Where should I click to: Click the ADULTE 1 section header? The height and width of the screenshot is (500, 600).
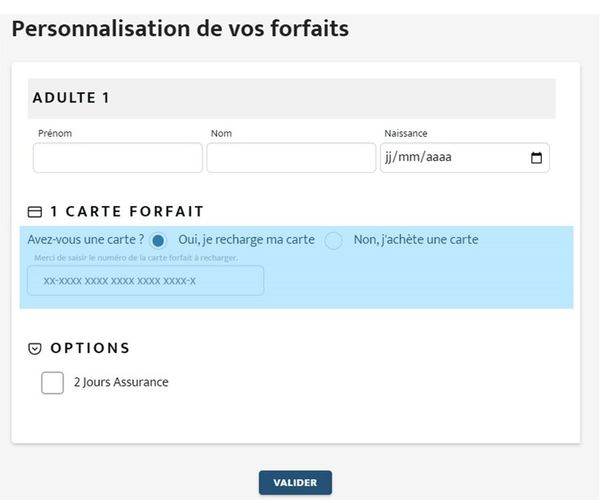[71, 98]
